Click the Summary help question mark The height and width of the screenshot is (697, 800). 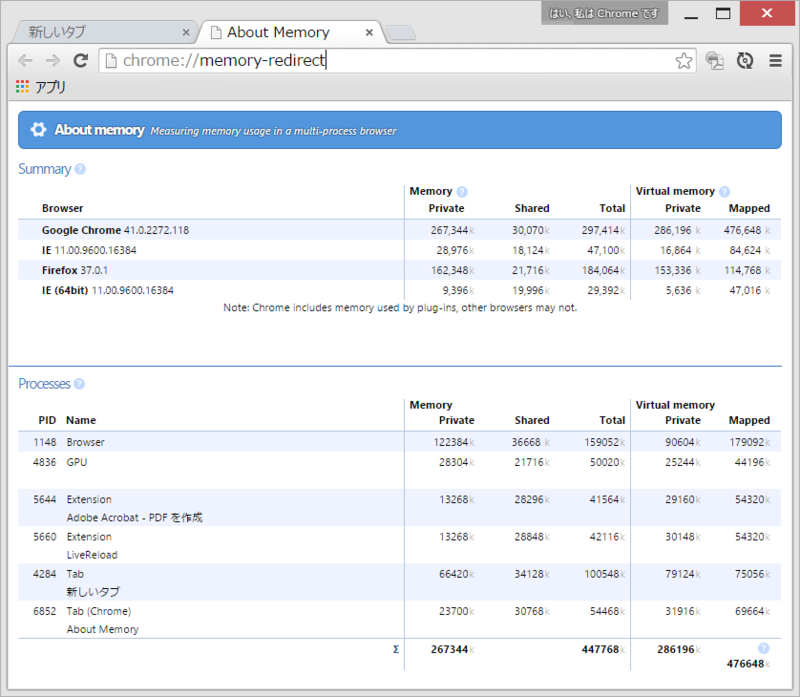pos(80,169)
